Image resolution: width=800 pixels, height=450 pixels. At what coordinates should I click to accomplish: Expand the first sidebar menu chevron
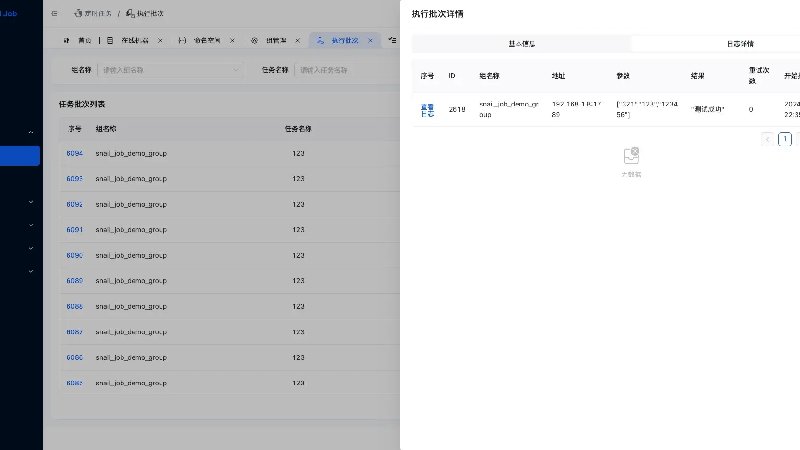point(31,132)
